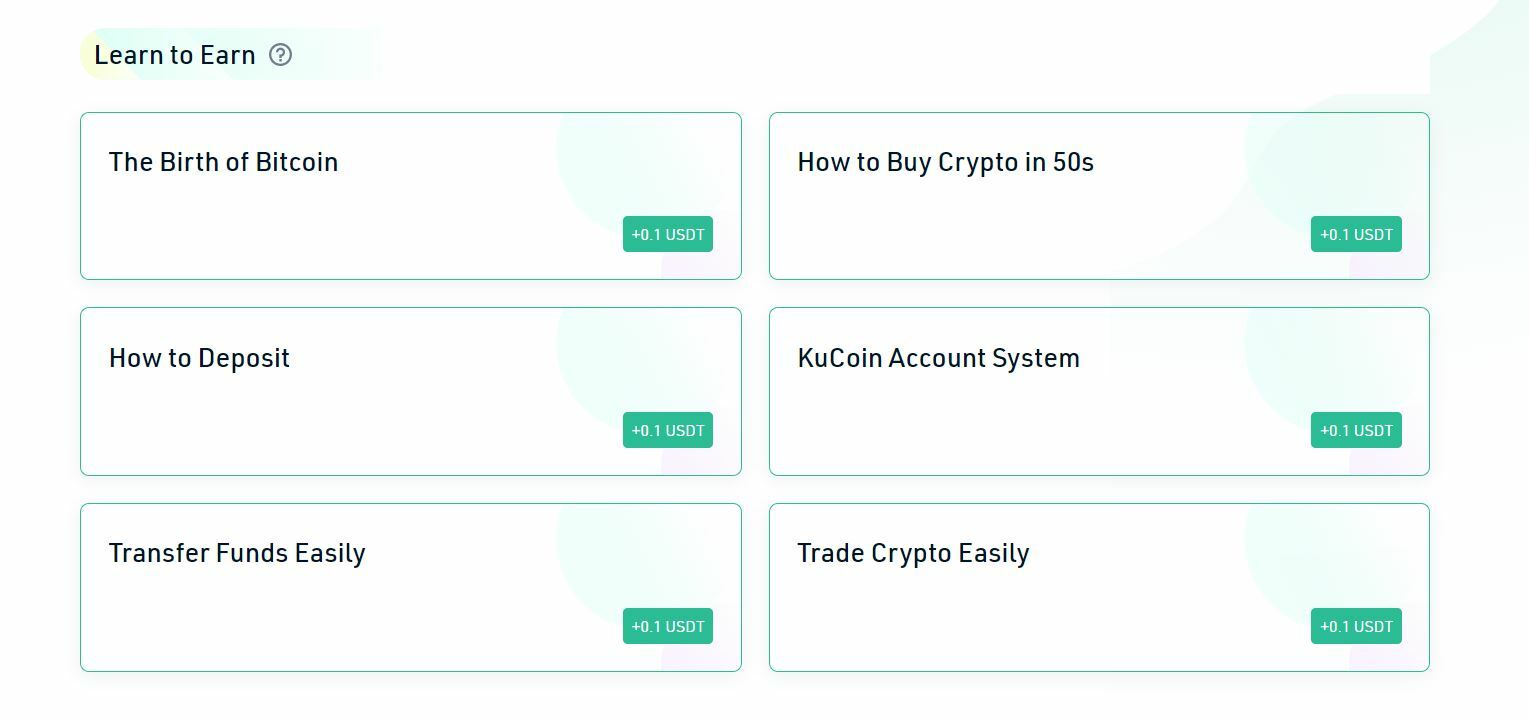Click the +0.1 USDT badge on Transfer Funds Easily
The width and height of the screenshot is (1529, 719).
668,626
